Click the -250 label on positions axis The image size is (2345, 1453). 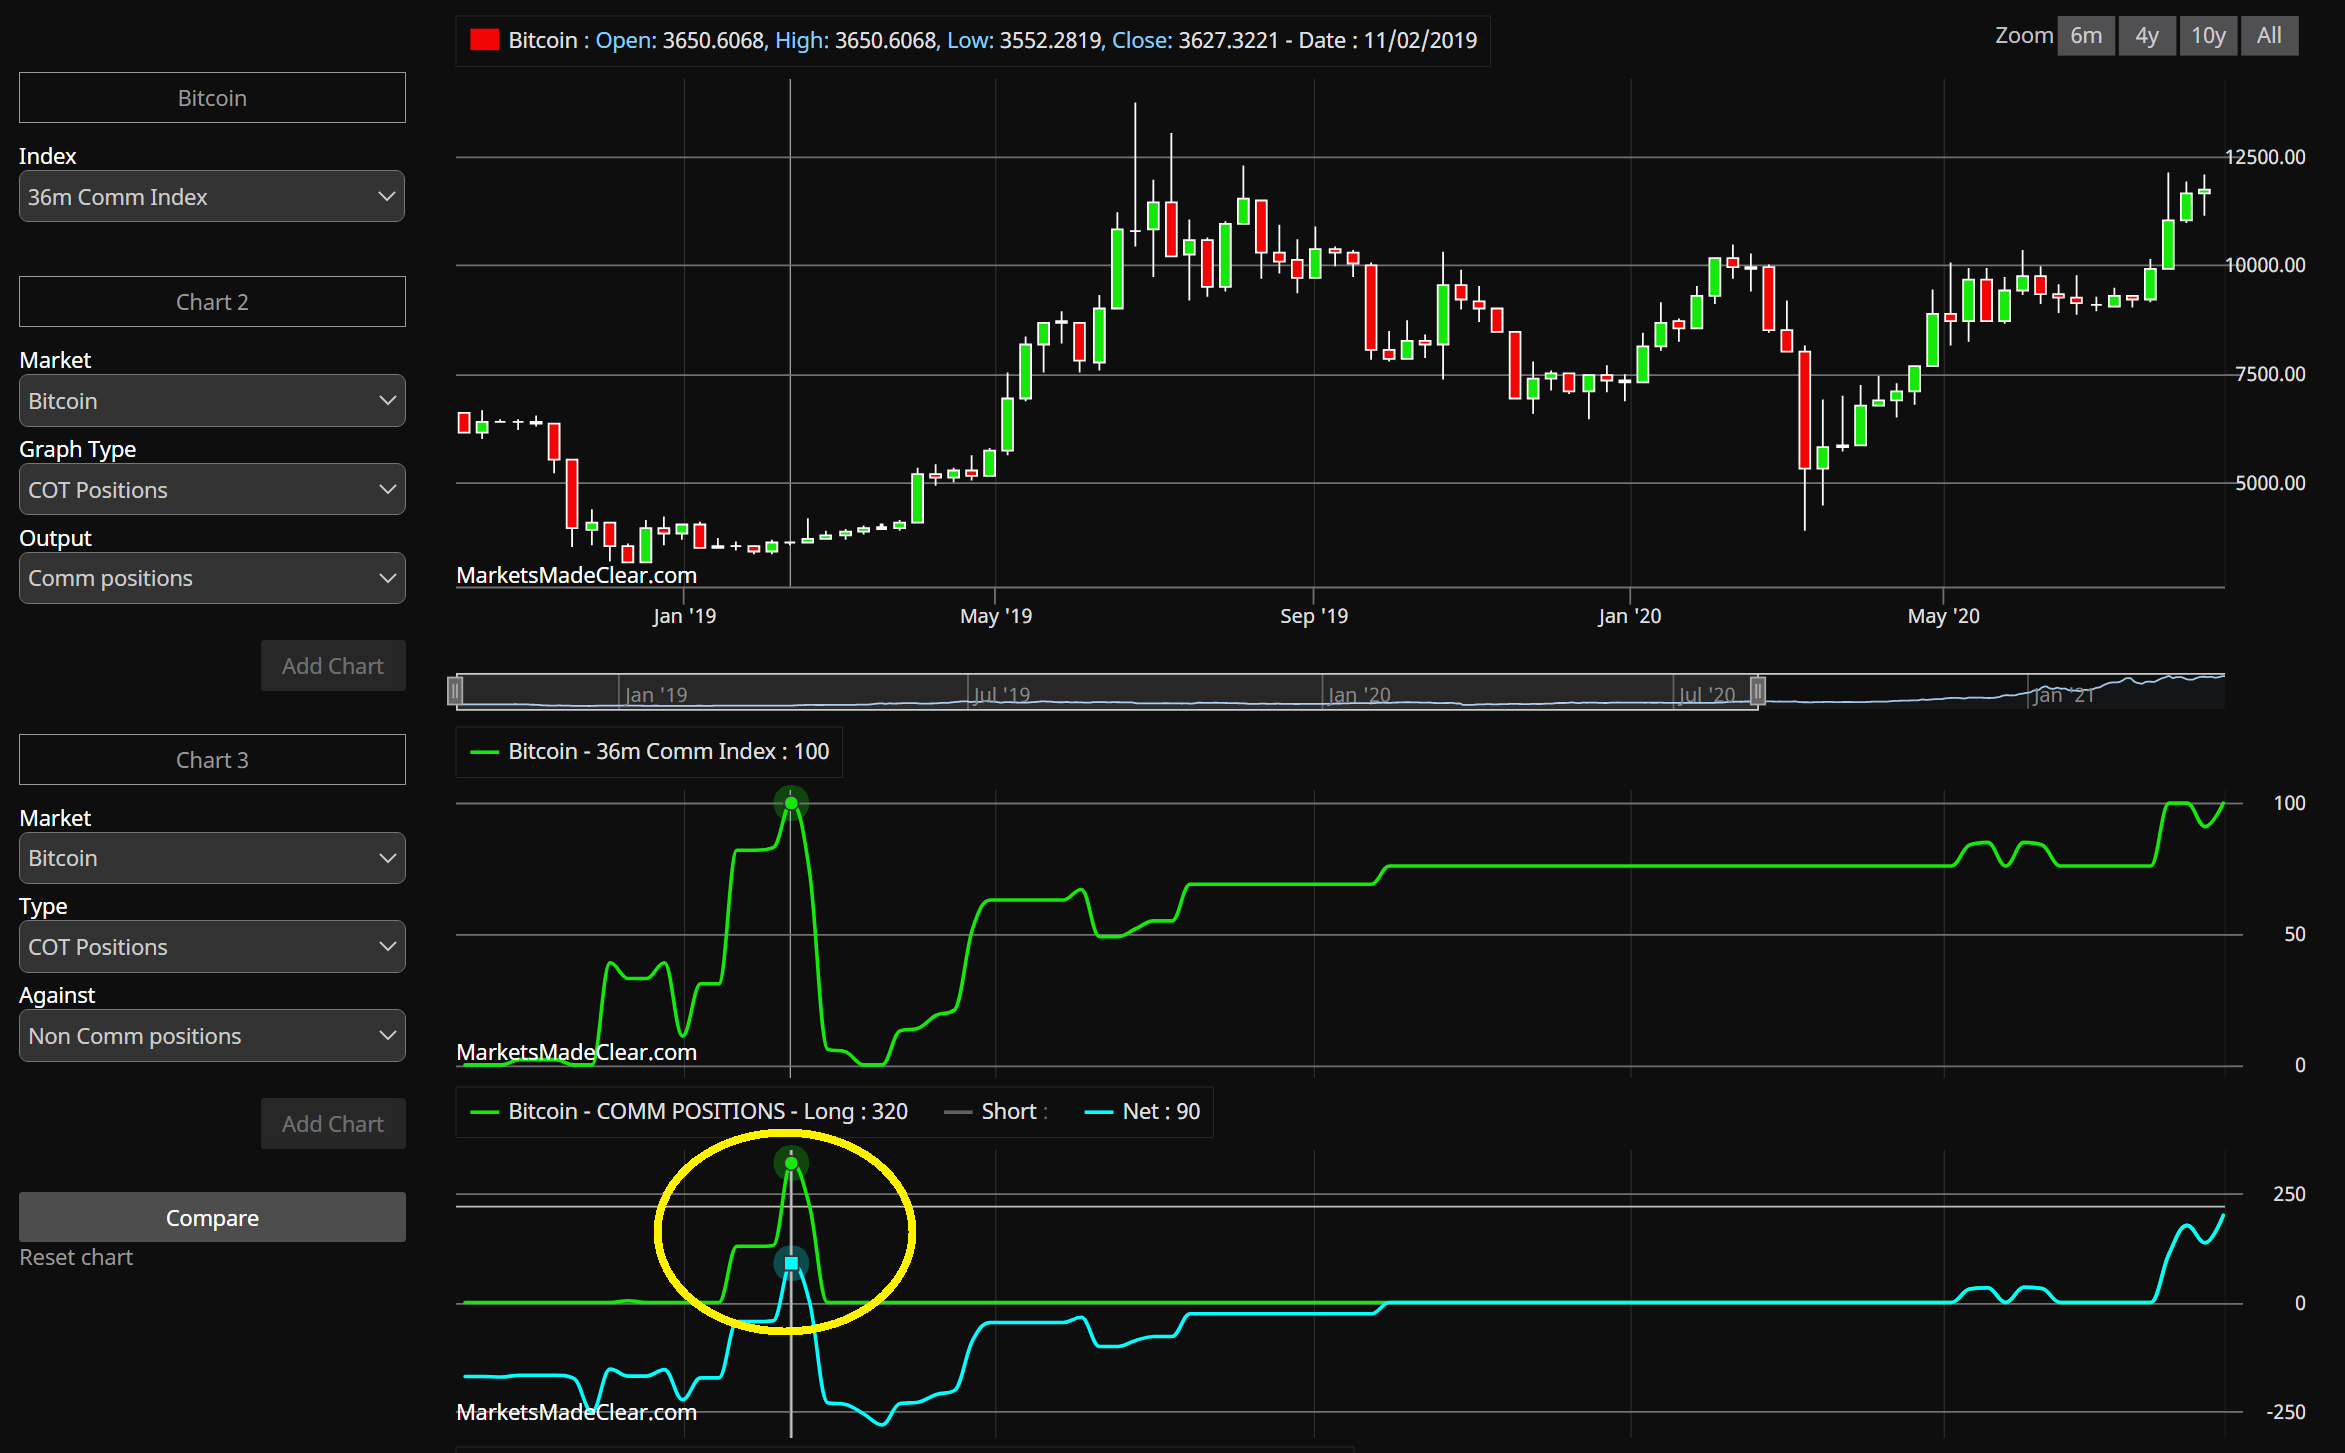(x=2286, y=1412)
